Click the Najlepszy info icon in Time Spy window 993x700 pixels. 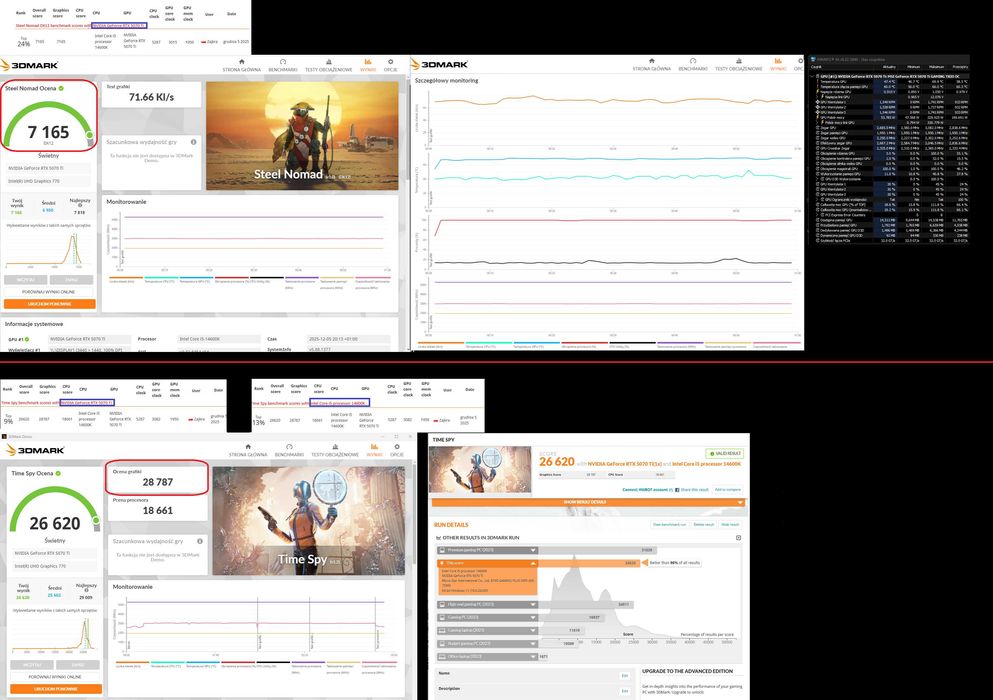tap(86, 590)
